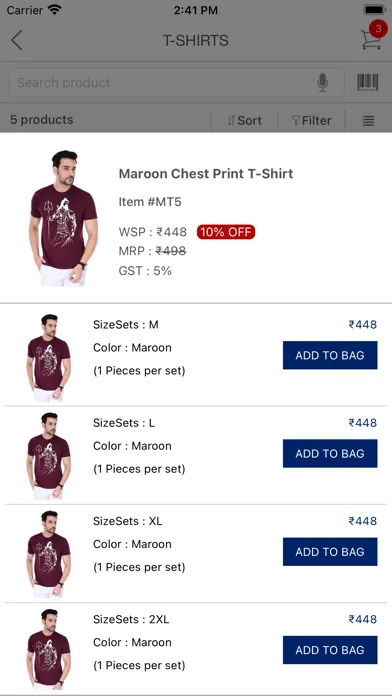Tap the back arrow icon
This screenshot has width=392, height=696.
tap(16, 40)
